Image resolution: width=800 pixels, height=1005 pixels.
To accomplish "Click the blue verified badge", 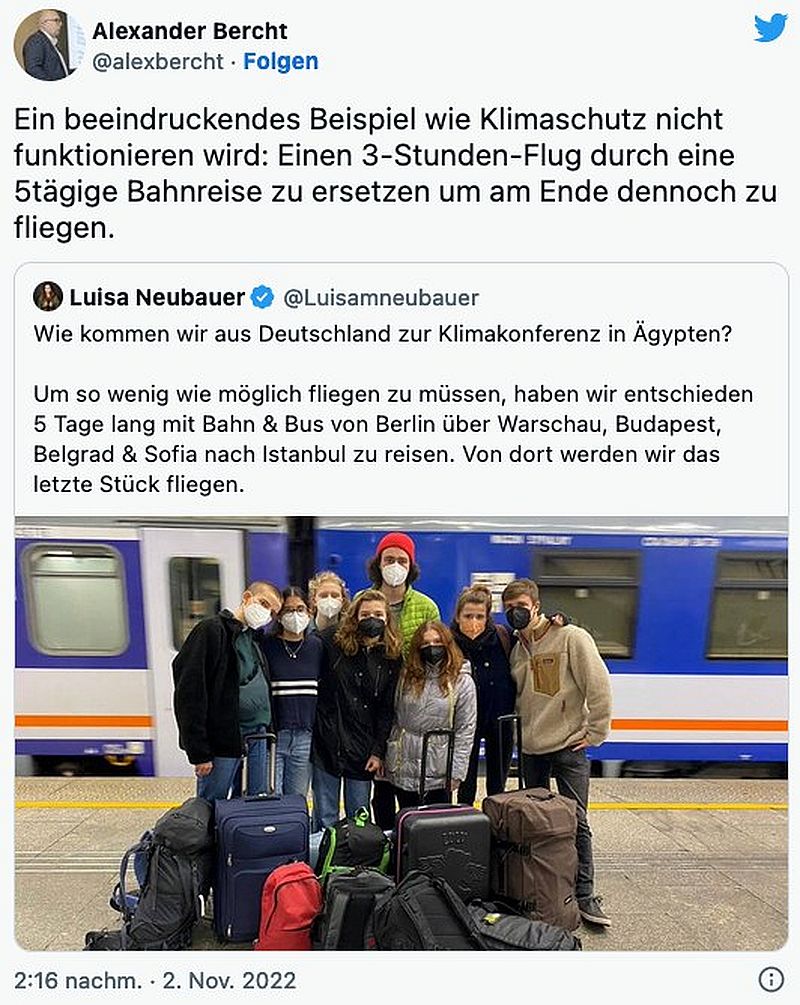I will 262,297.
